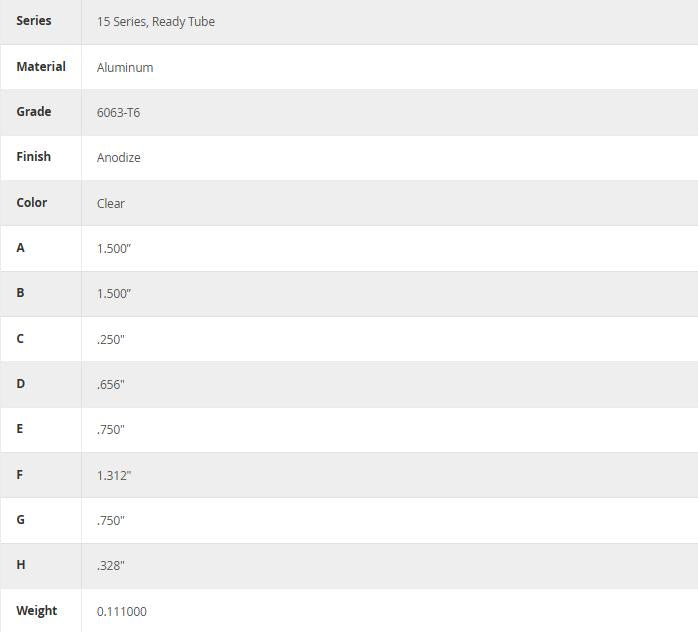Click the 1.500" value in row A
Image resolution: width=698 pixels, height=632 pixels.
114,248
